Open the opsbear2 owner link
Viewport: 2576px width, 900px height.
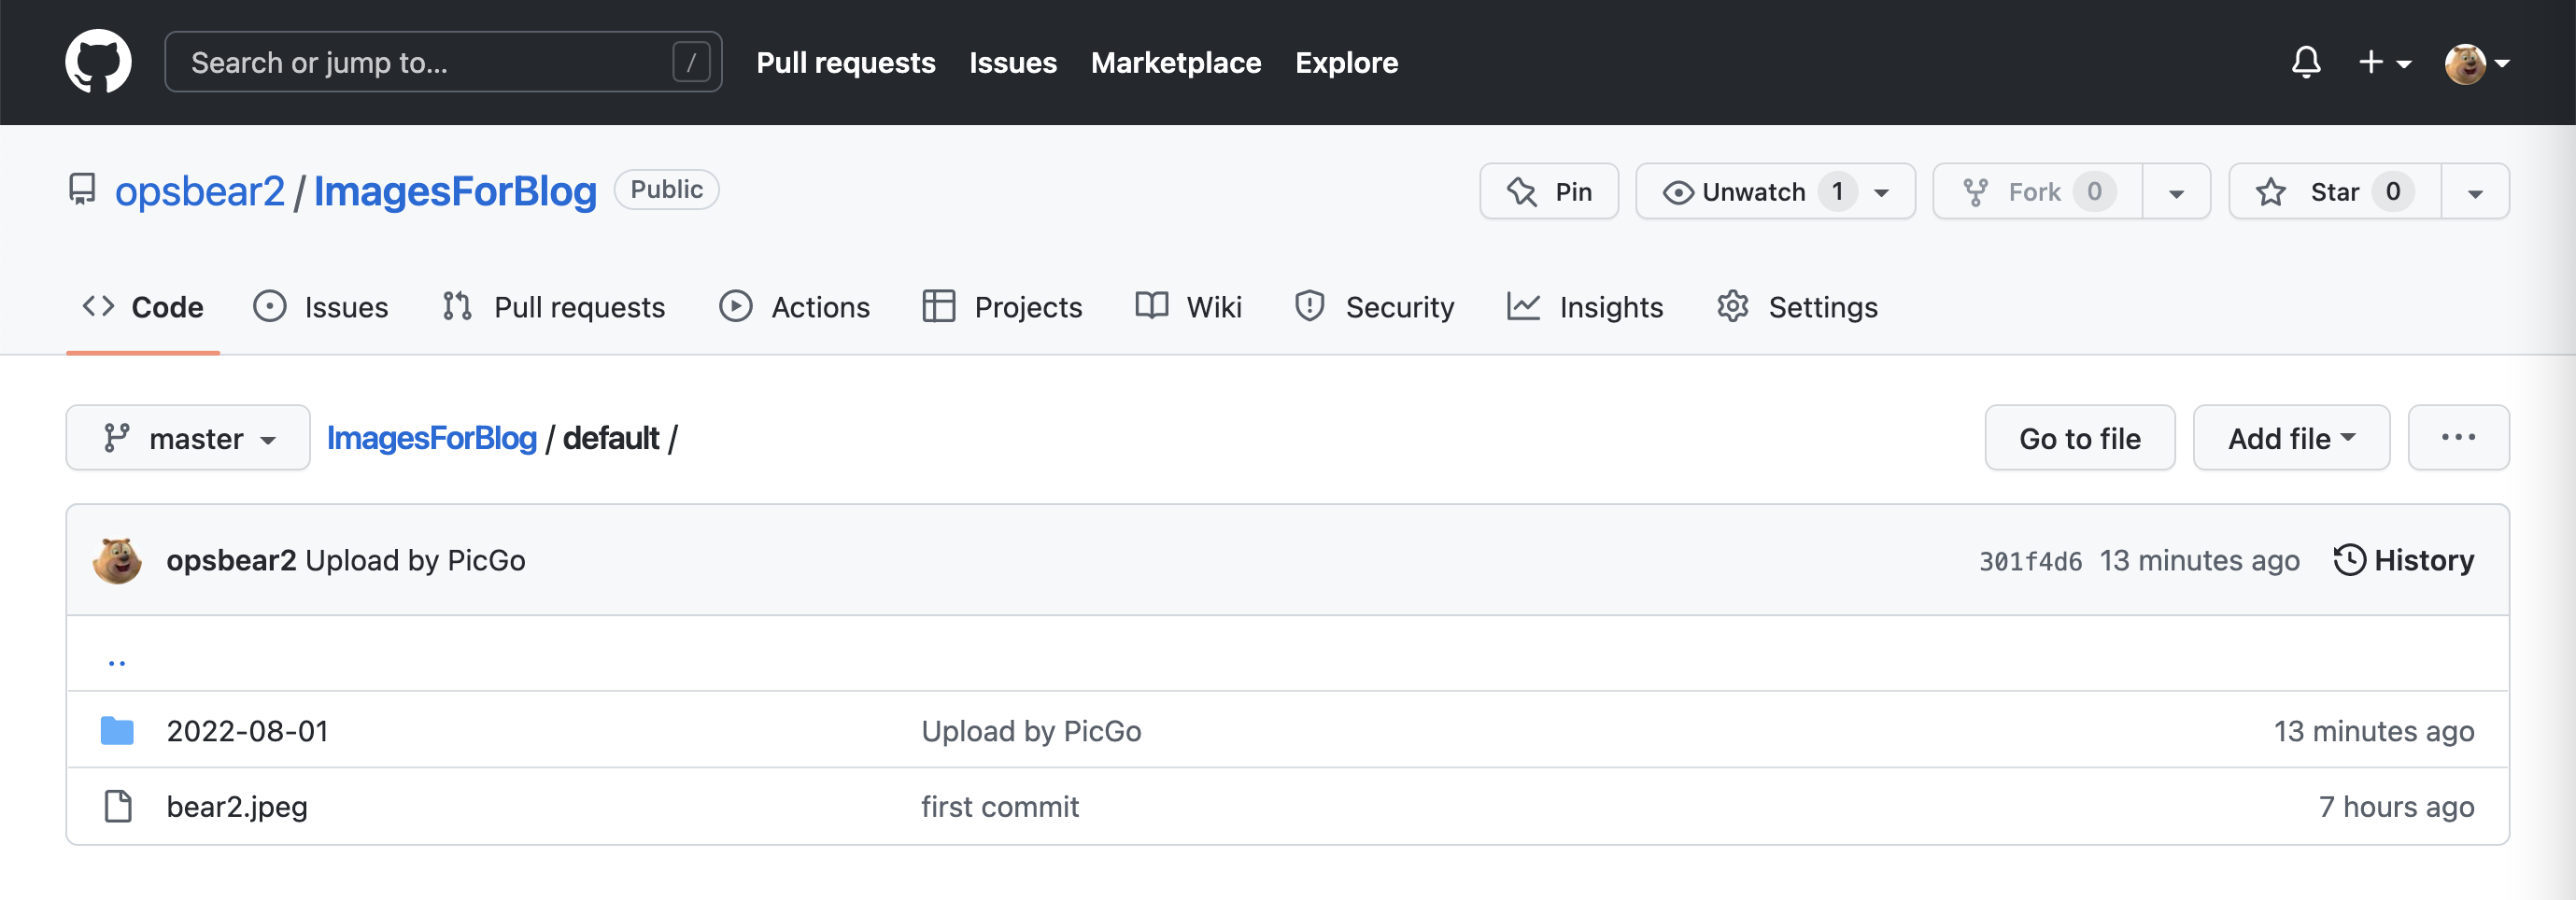pyautogui.click(x=199, y=190)
